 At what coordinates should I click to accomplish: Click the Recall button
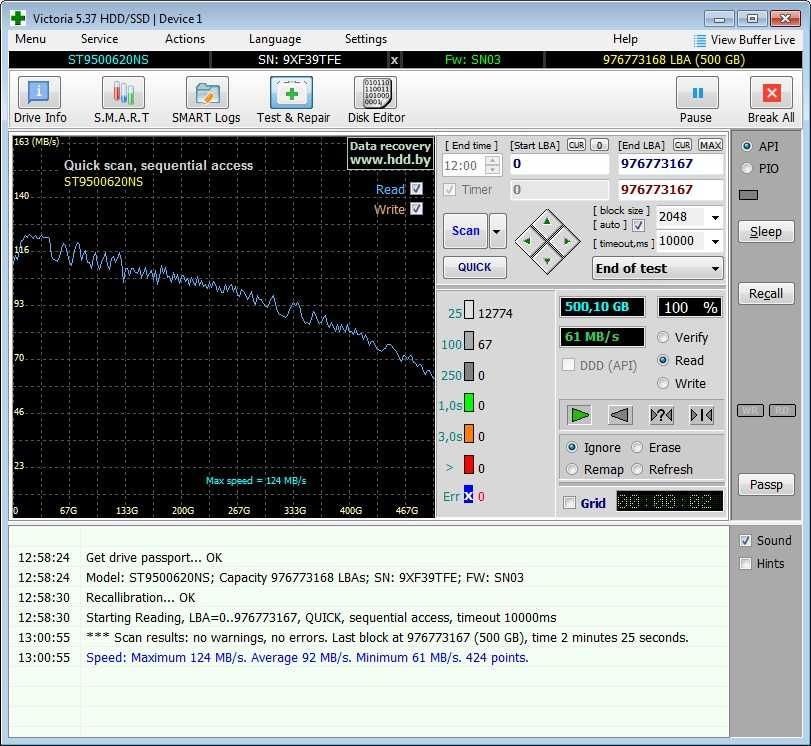coord(766,294)
